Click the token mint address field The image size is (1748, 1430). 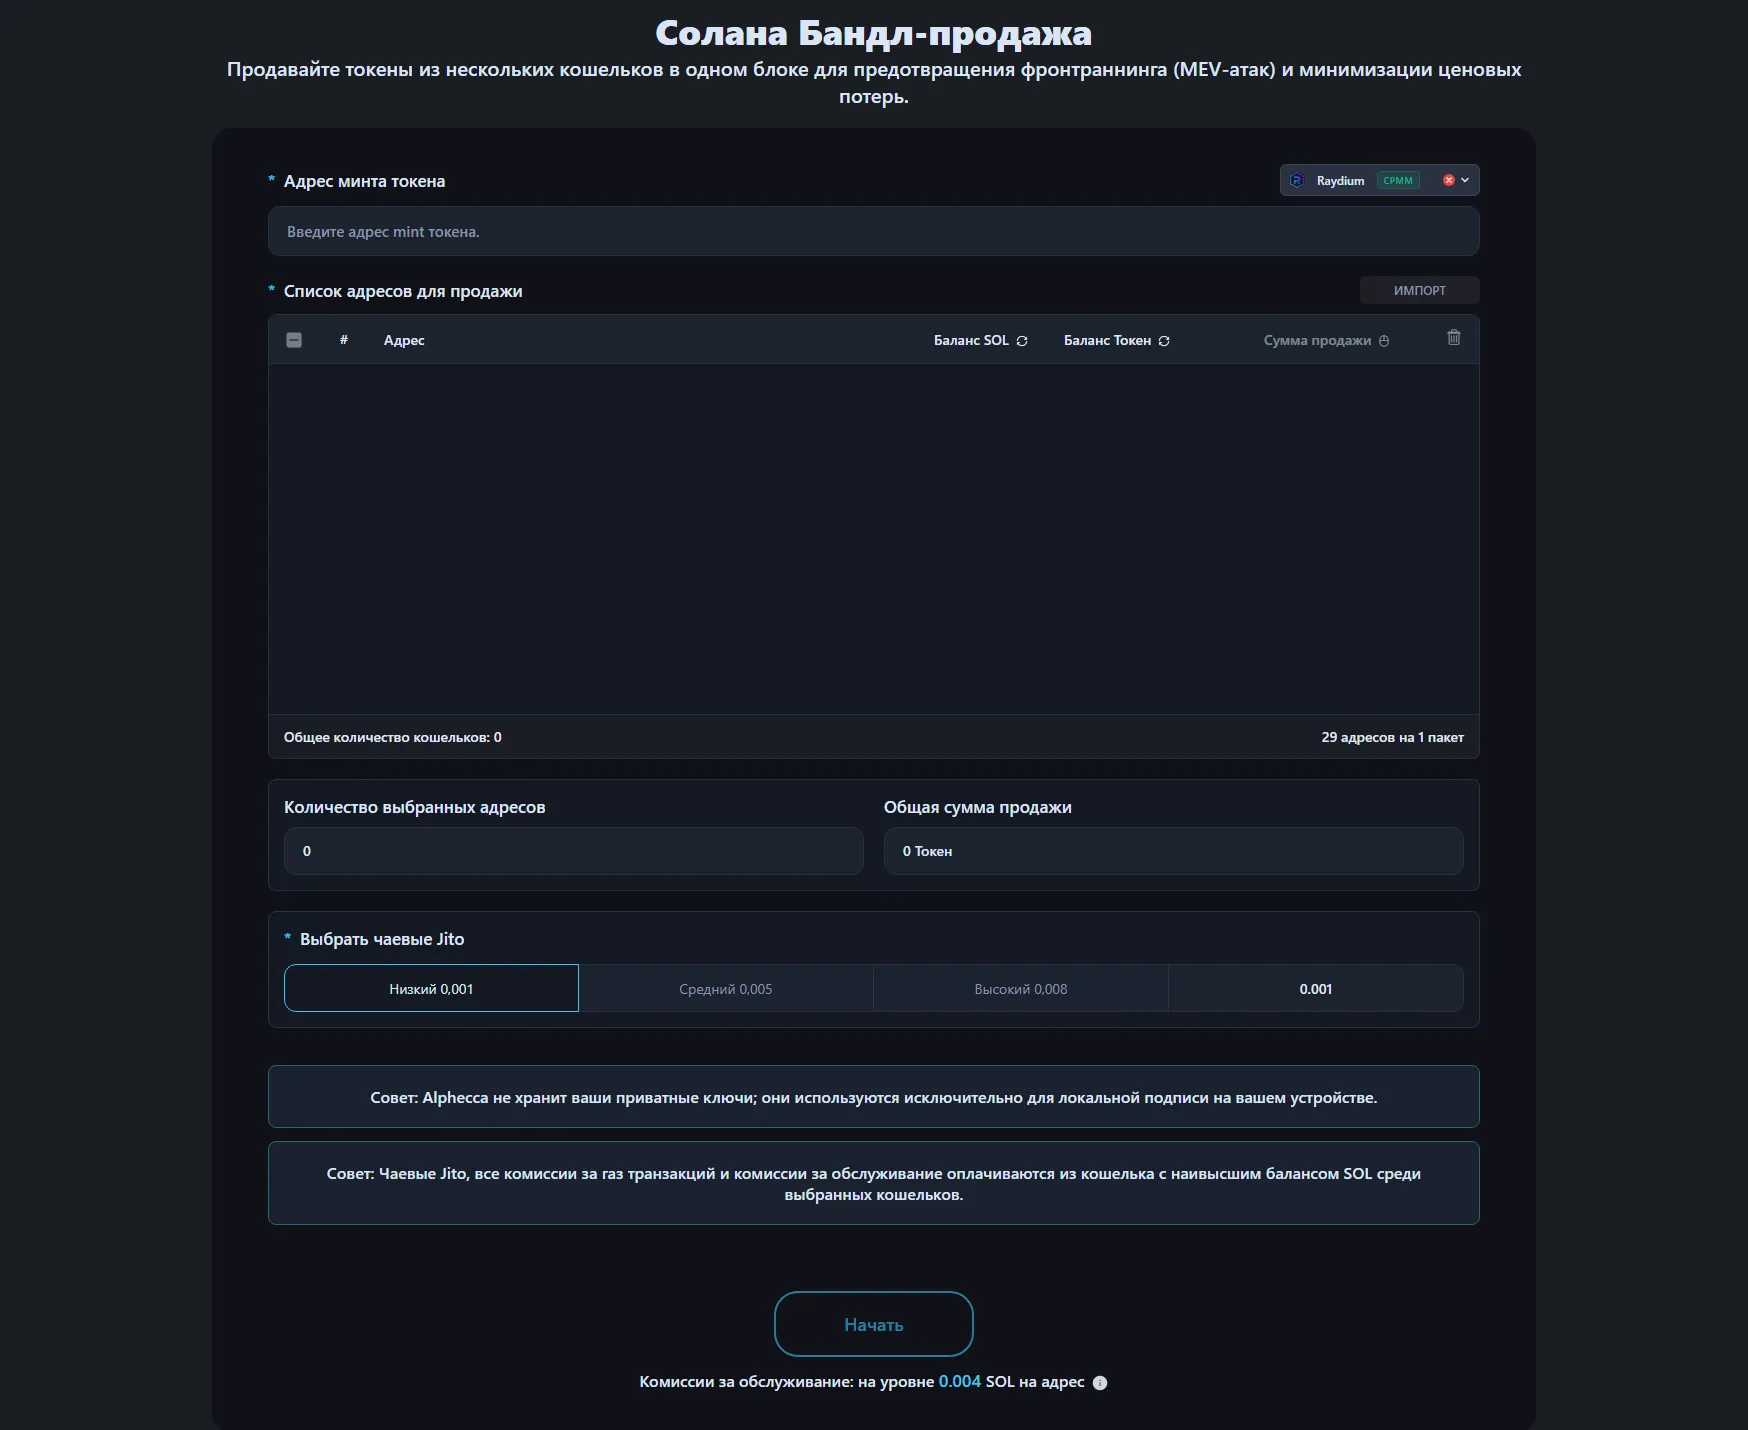(873, 232)
